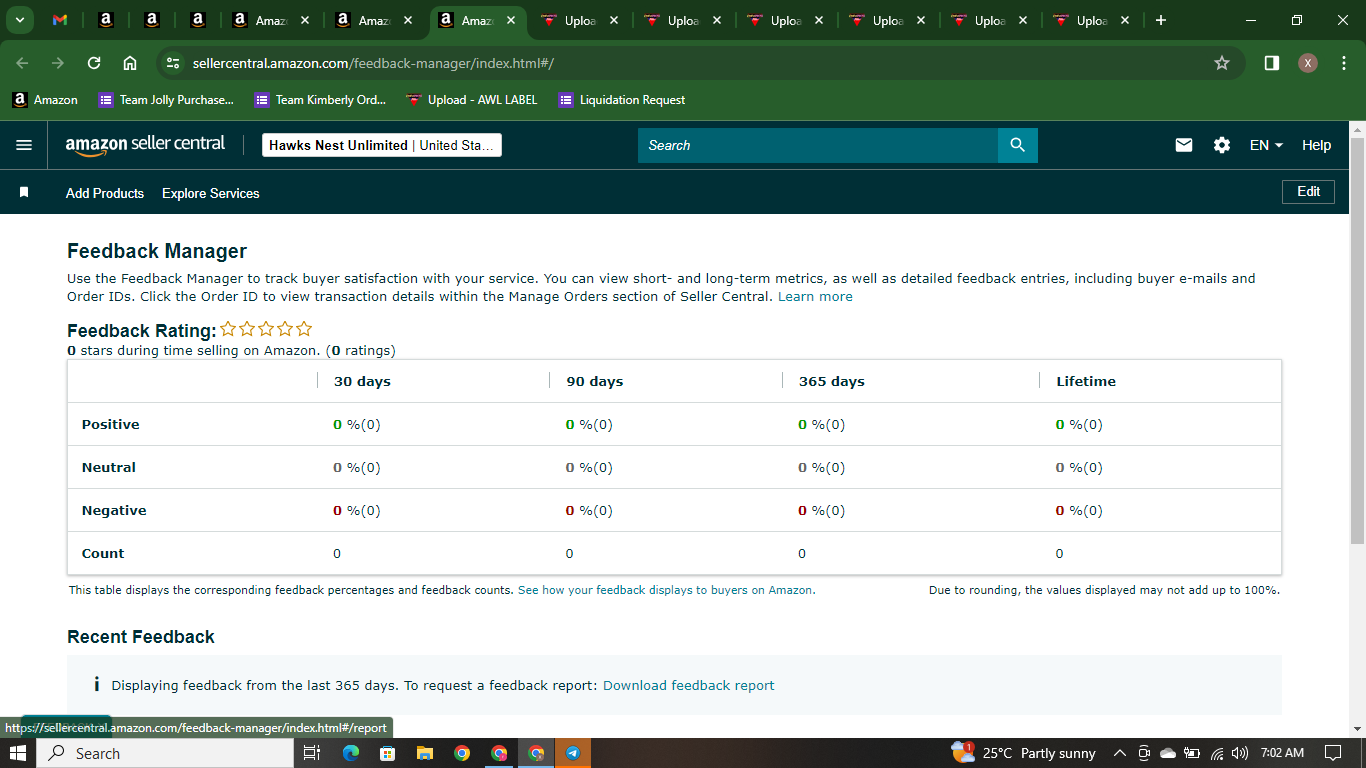Open the Amazon bookmark
The image size is (1366, 768).
point(45,100)
